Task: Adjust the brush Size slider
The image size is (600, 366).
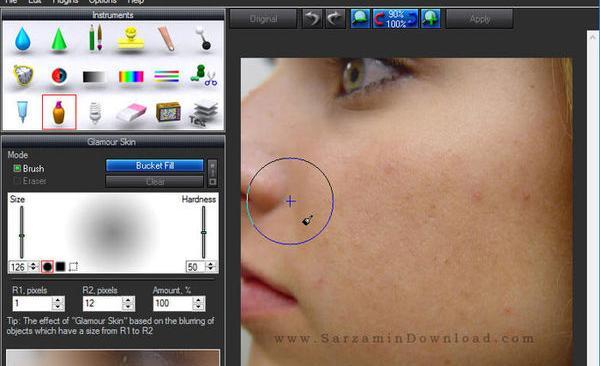Action: [22, 232]
